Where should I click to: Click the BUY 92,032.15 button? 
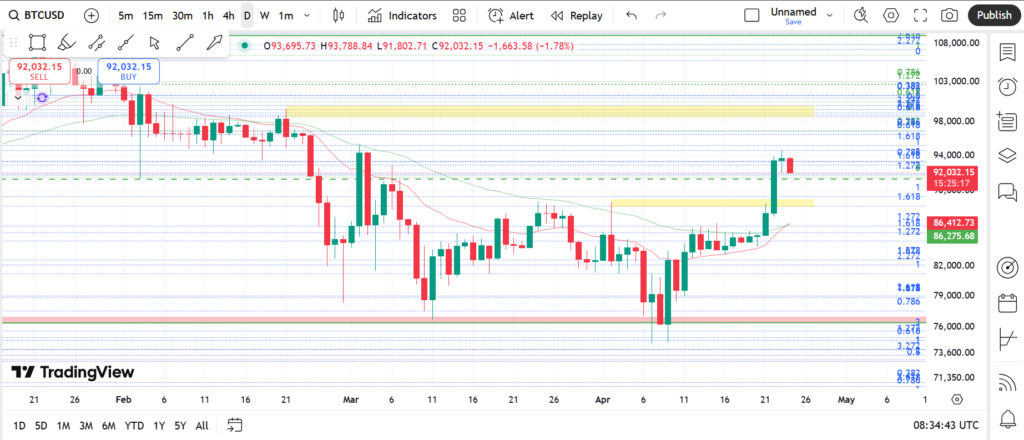(x=129, y=71)
